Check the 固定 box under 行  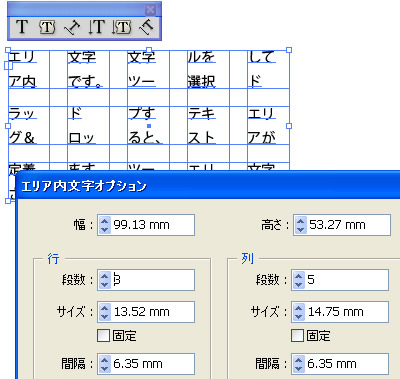click(103, 335)
